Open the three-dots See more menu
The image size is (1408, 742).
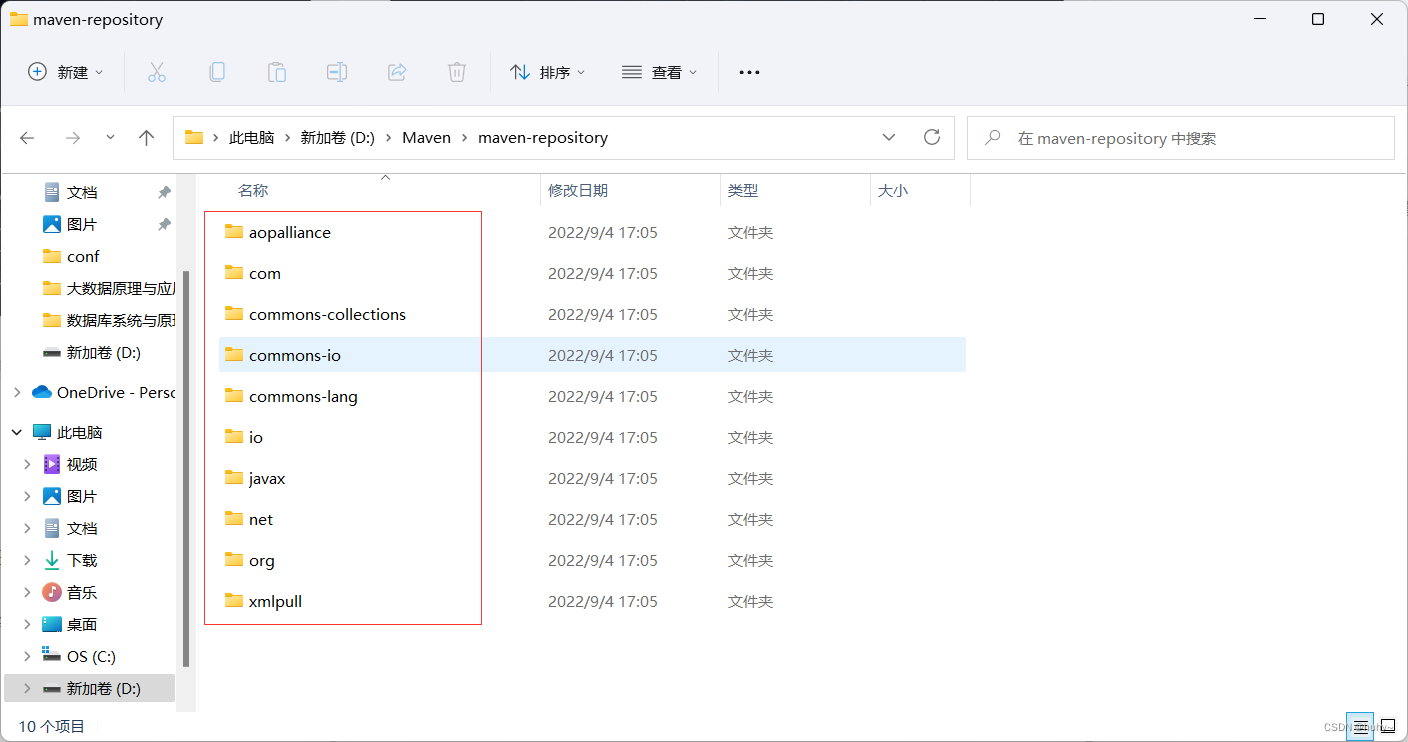749,72
